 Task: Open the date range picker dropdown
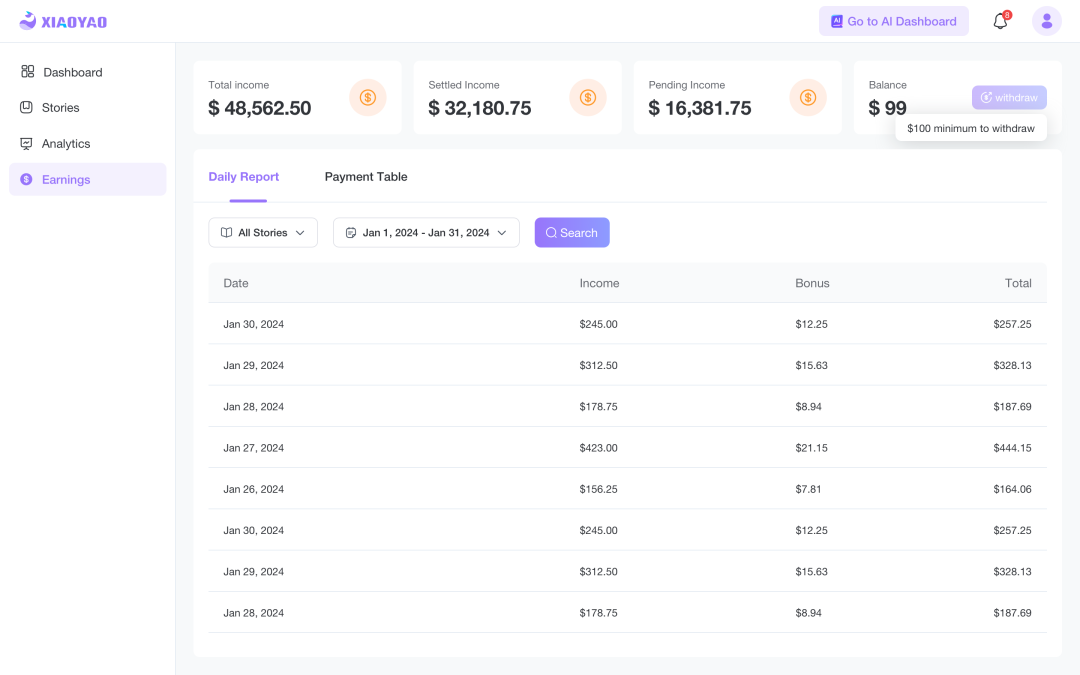(426, 233)
